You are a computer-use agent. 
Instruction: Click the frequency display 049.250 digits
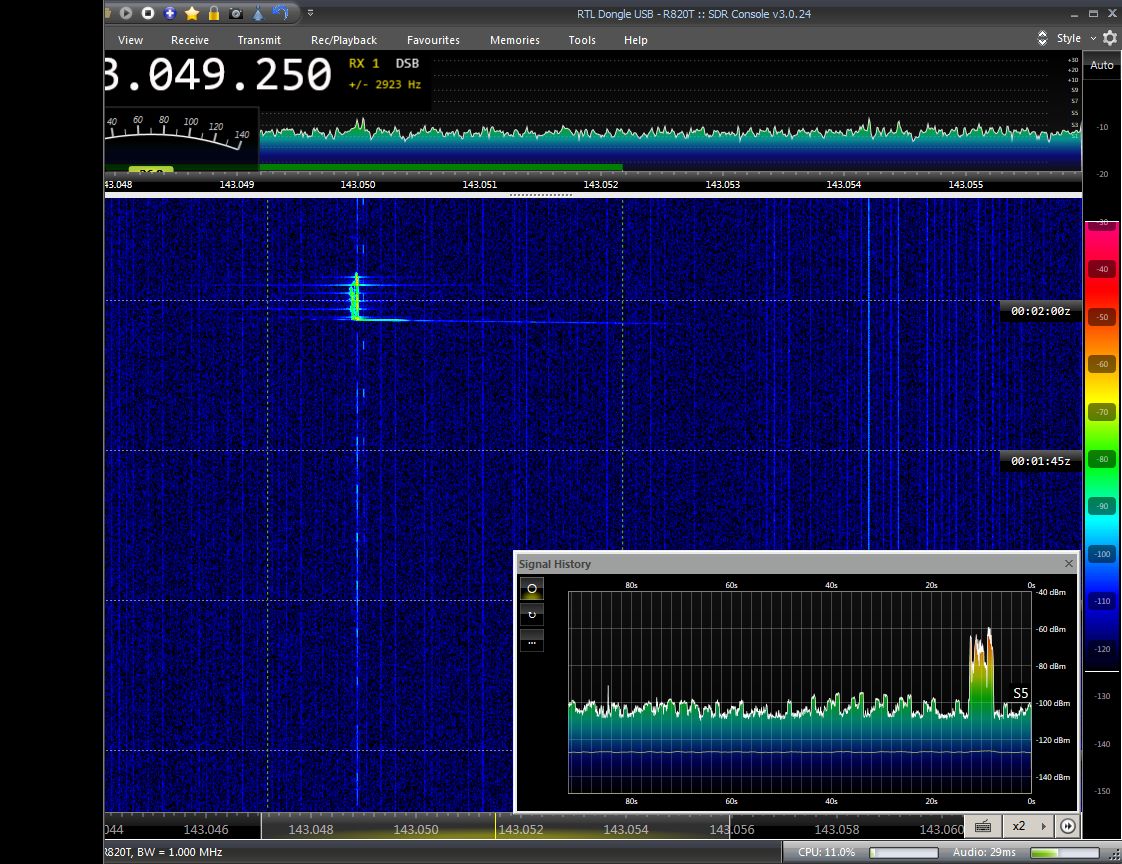point(240,74)
